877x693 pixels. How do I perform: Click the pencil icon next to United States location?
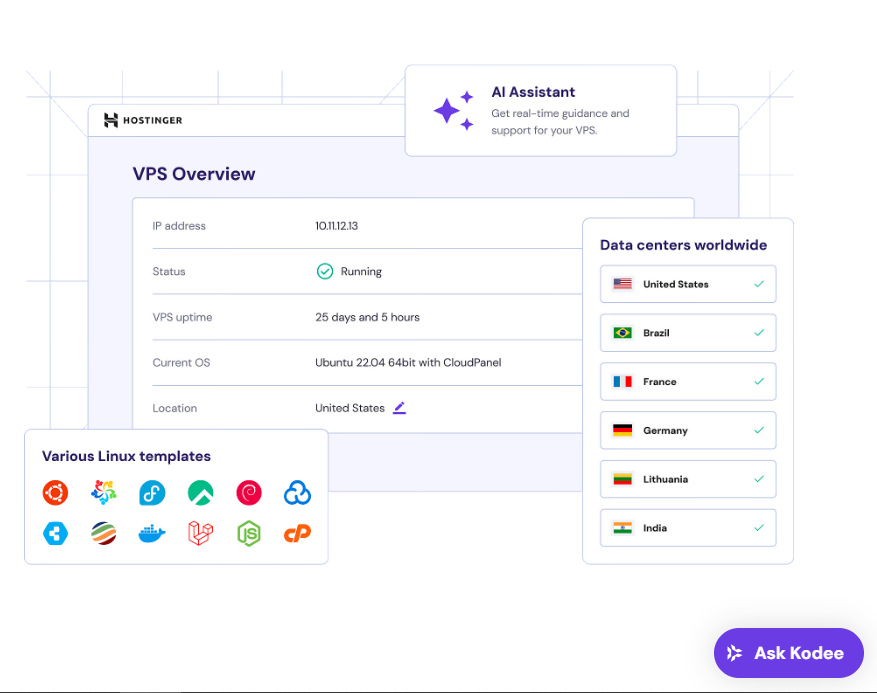[399, 408]
